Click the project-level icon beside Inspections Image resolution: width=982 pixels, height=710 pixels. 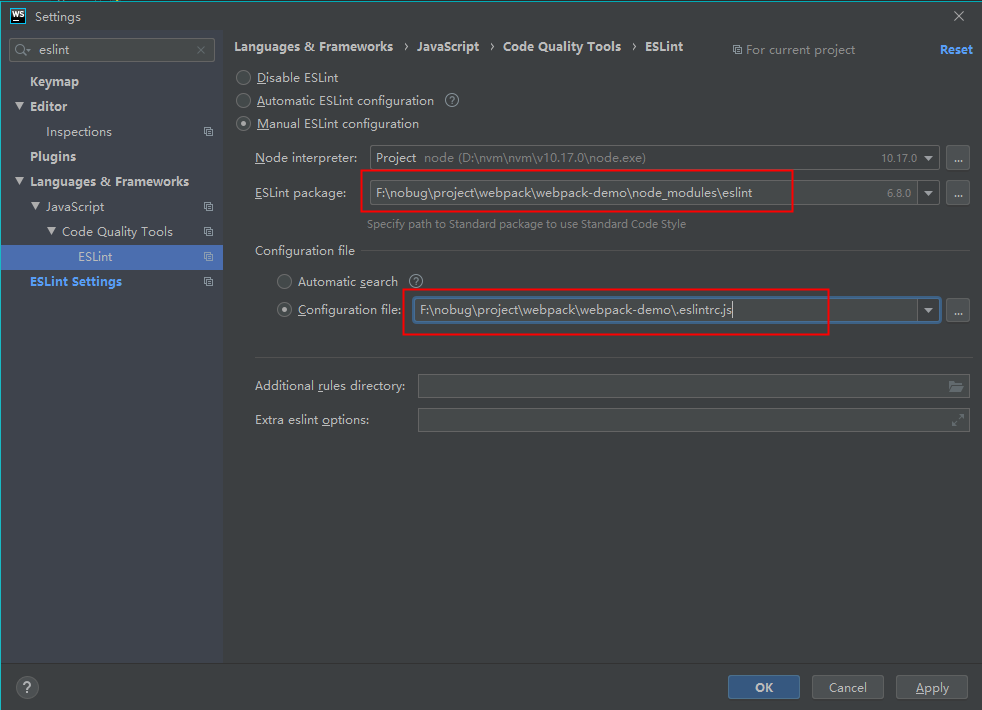pos(209,131)
